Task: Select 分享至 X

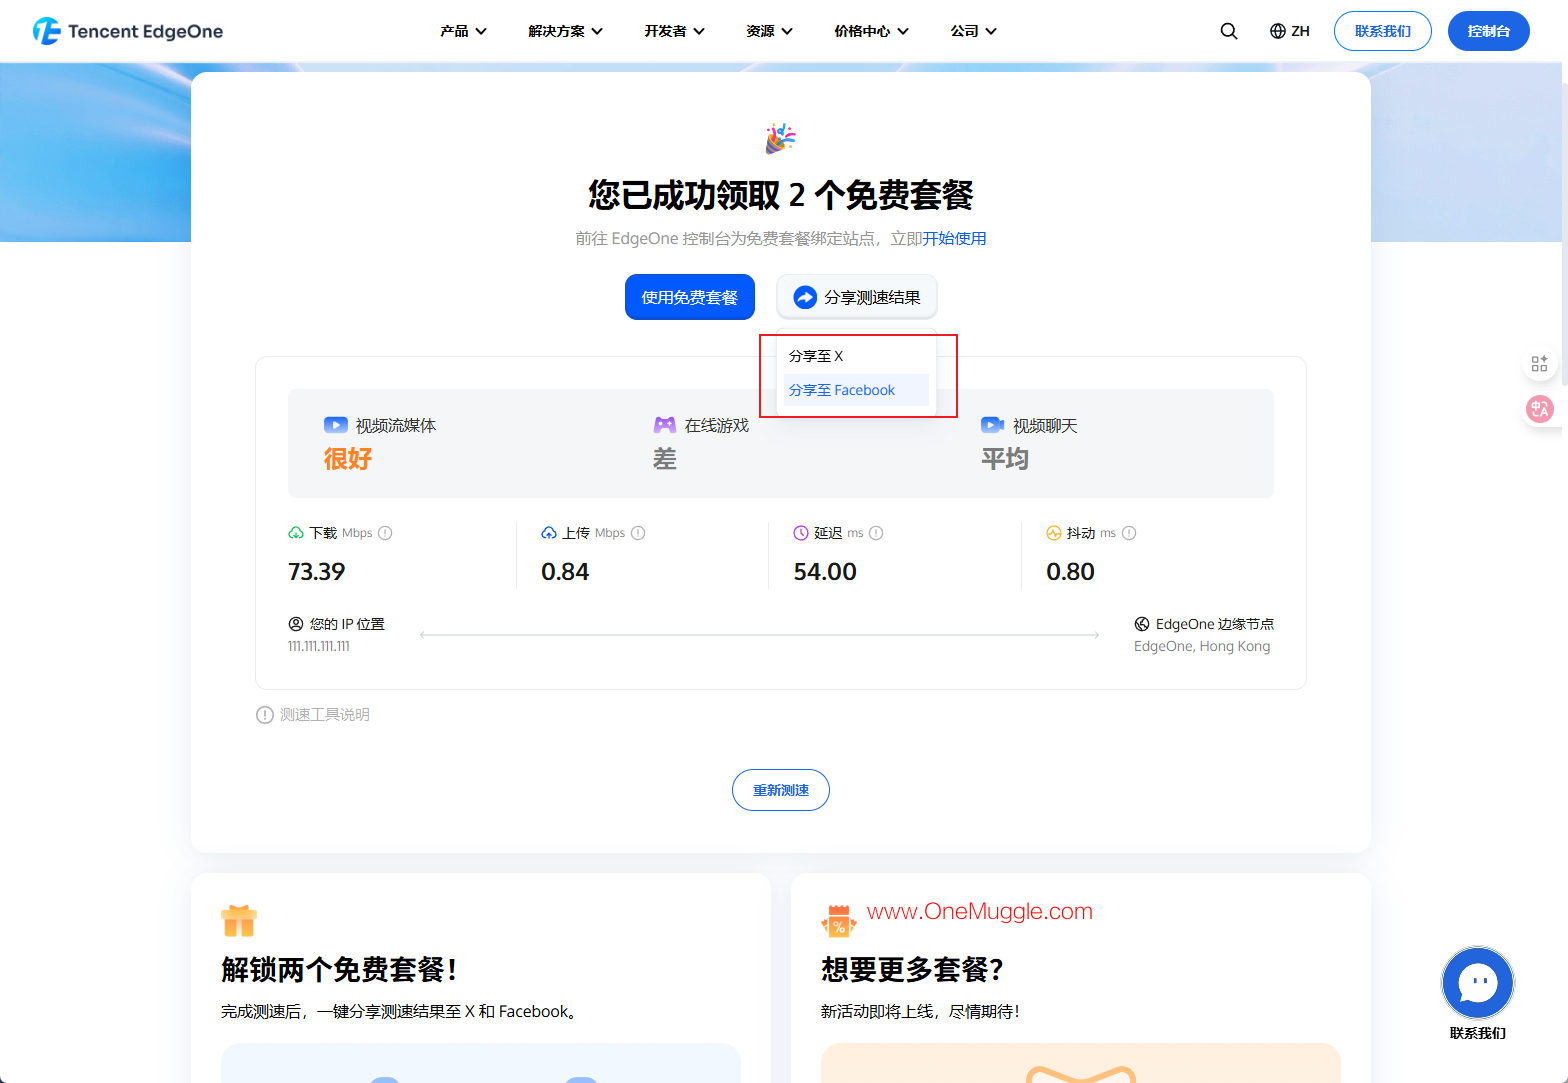Action: tap(856, 356)
